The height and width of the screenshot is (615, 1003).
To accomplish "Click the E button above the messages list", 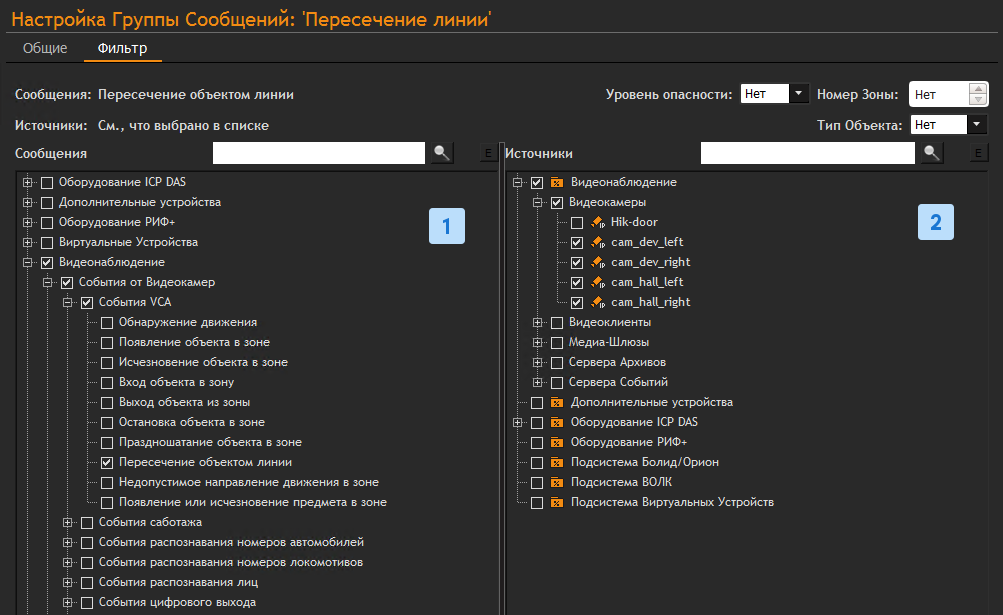I will (x=488, y=153).
